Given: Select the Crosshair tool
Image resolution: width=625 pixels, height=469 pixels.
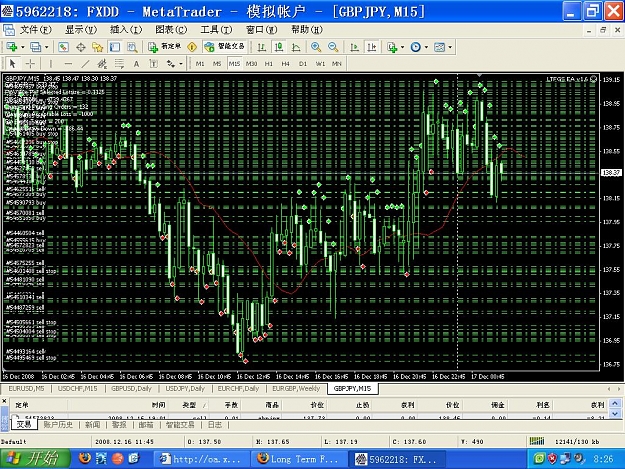Looking at the screenshot, I should coord(30,63).
